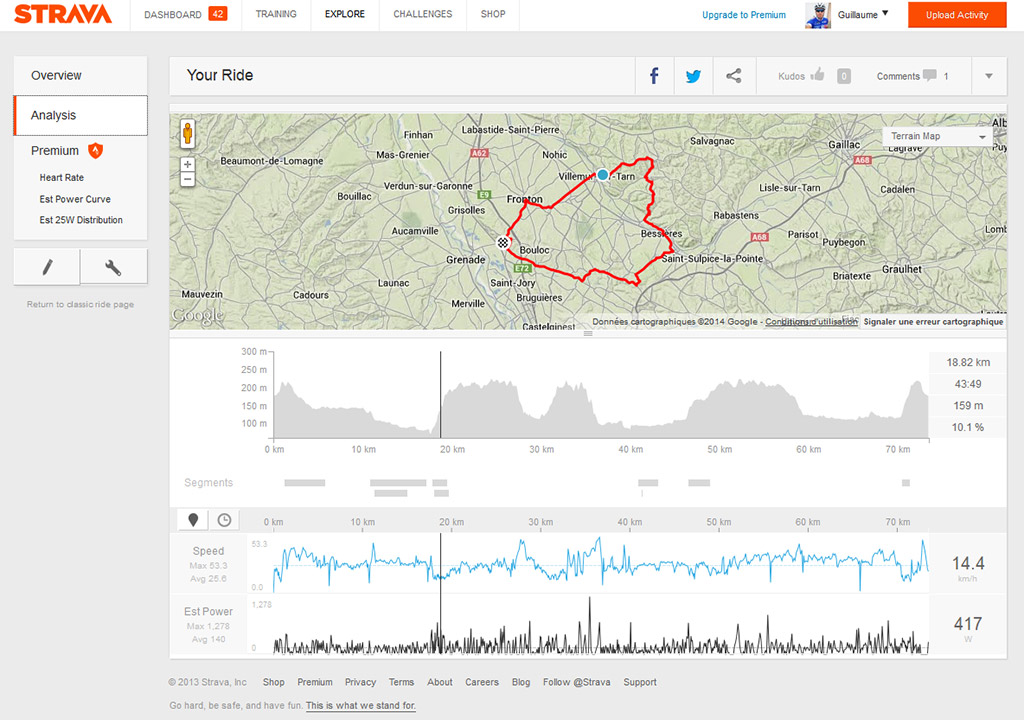Open the Shop menu
Image resolution: width=1024 pixels, height=720 pixels.
[493, 14]
